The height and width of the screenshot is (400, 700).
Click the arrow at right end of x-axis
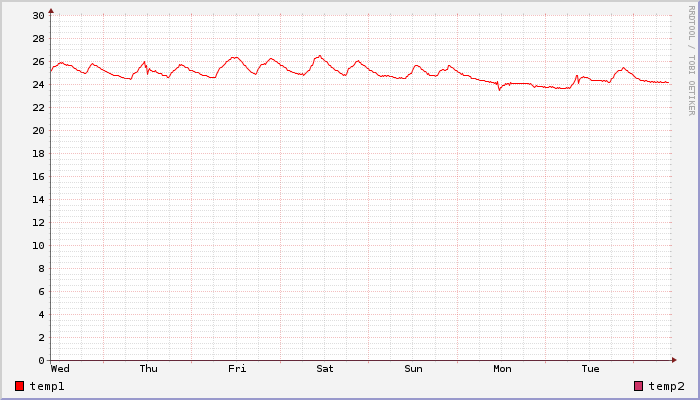[675, 360]
